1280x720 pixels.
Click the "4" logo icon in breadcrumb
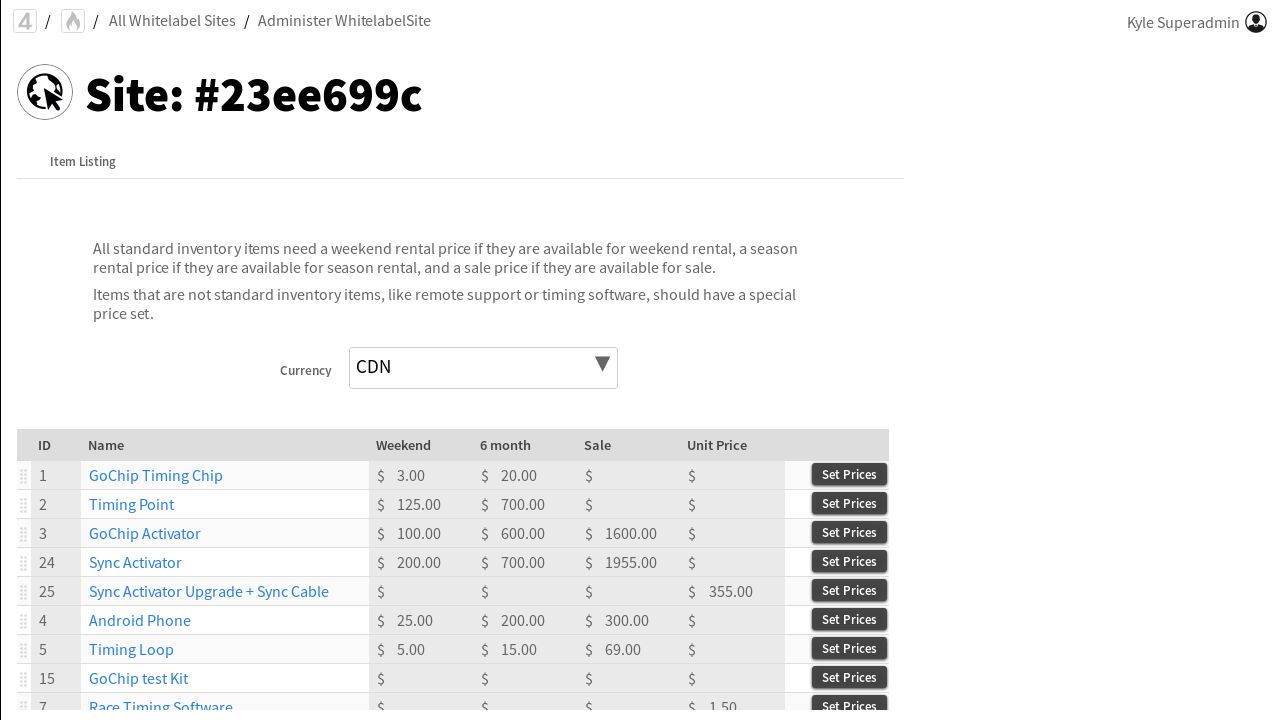point(25,21)
